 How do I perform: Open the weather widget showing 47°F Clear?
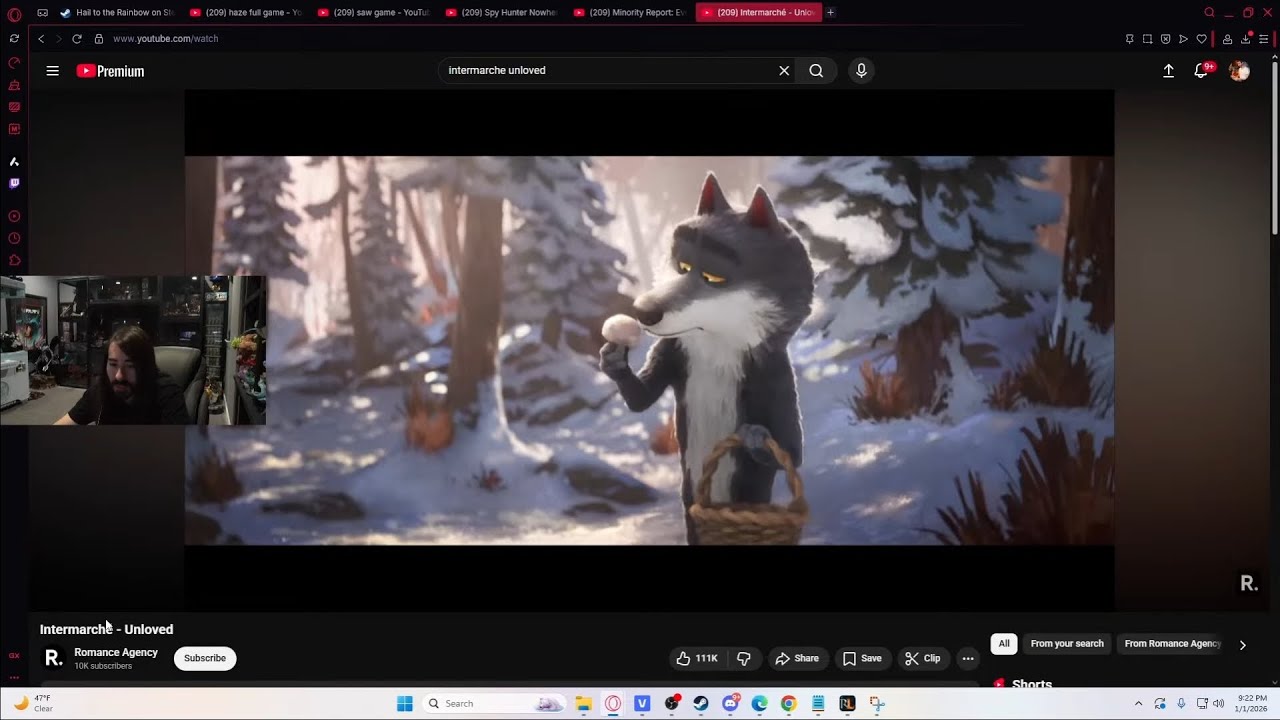click(33, 703)
